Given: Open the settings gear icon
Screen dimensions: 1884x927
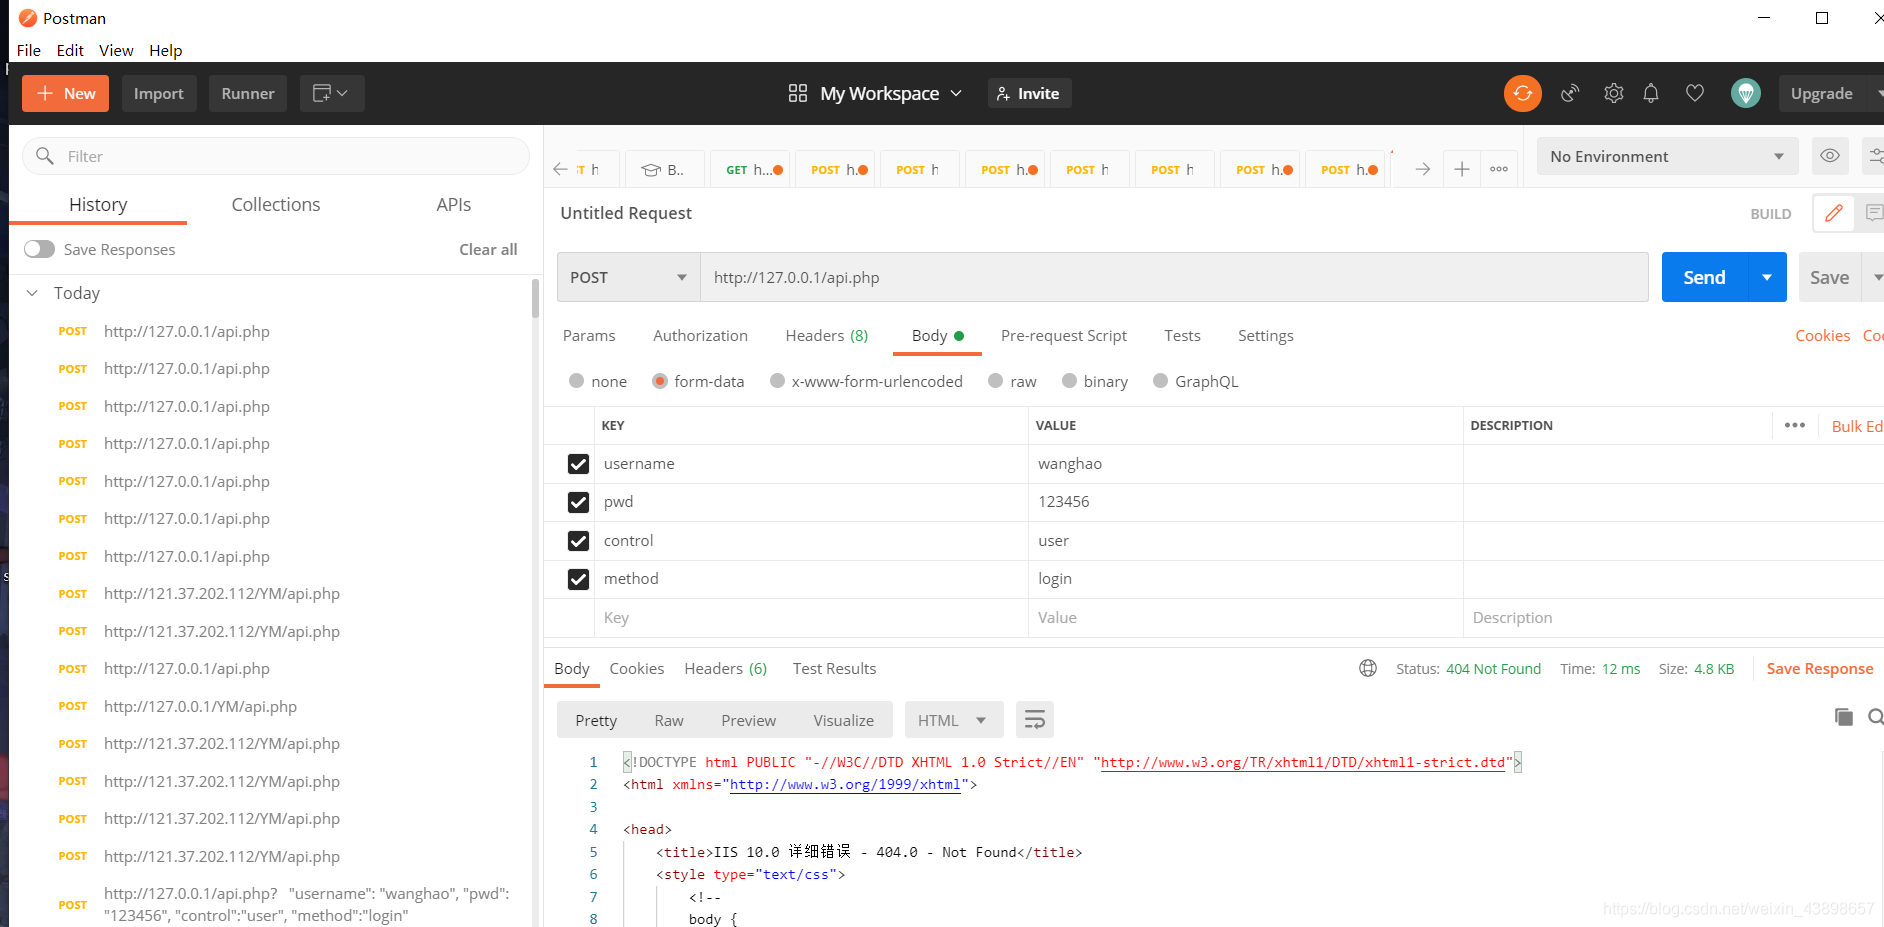Looking at the screenshot, I should point(1613,93).
